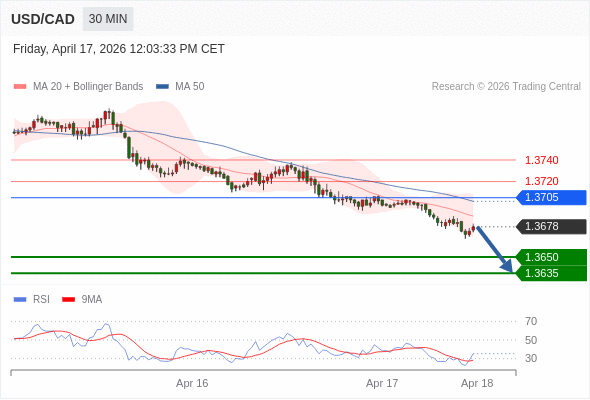590x400 pixels.
Task: Click the RSI legend color marker
Action: 20,300
